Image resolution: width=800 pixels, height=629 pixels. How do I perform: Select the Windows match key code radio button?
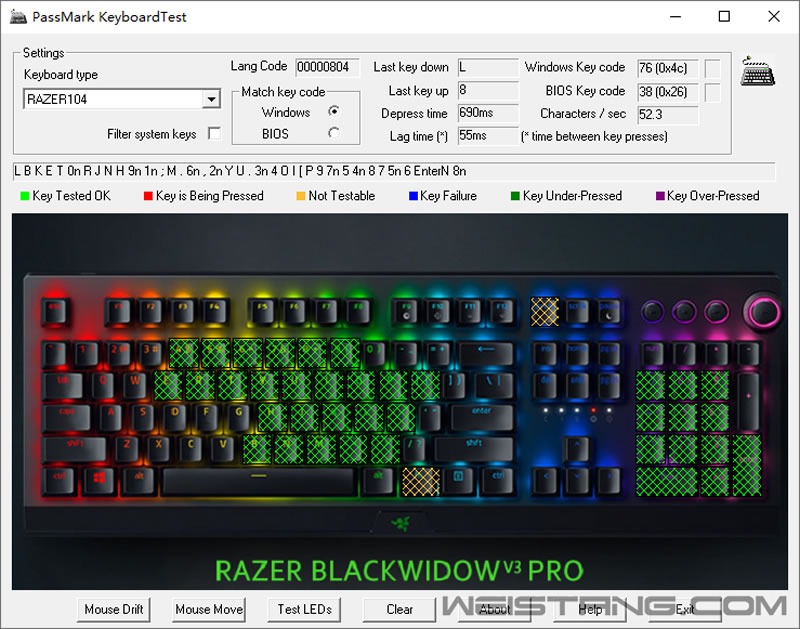coord(334,111)
